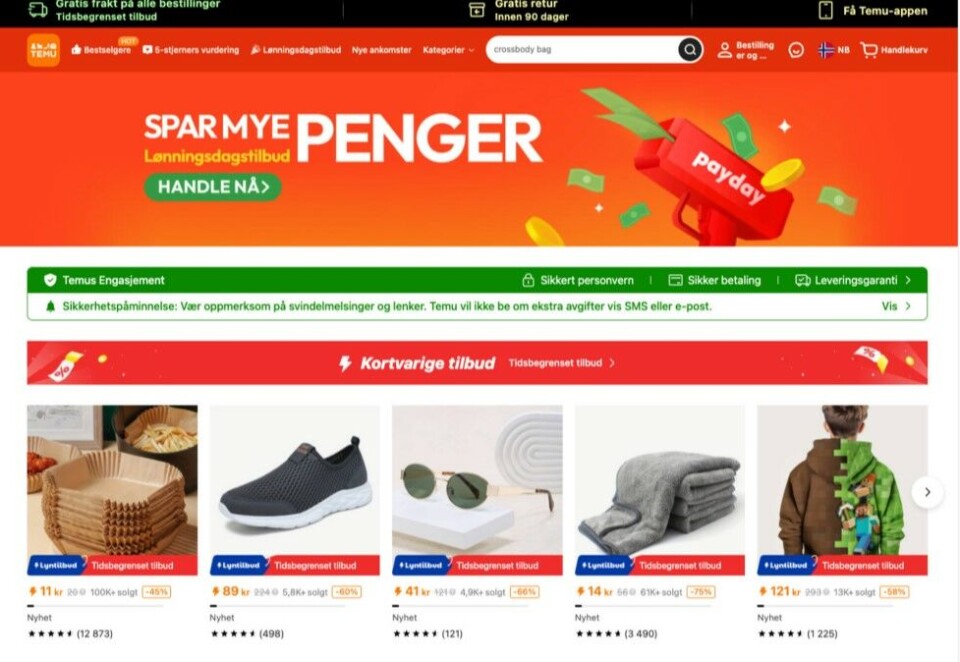Screen dimensions: 960x662
Task: Click the crossbody bag search field
Action: click(582, 50)
